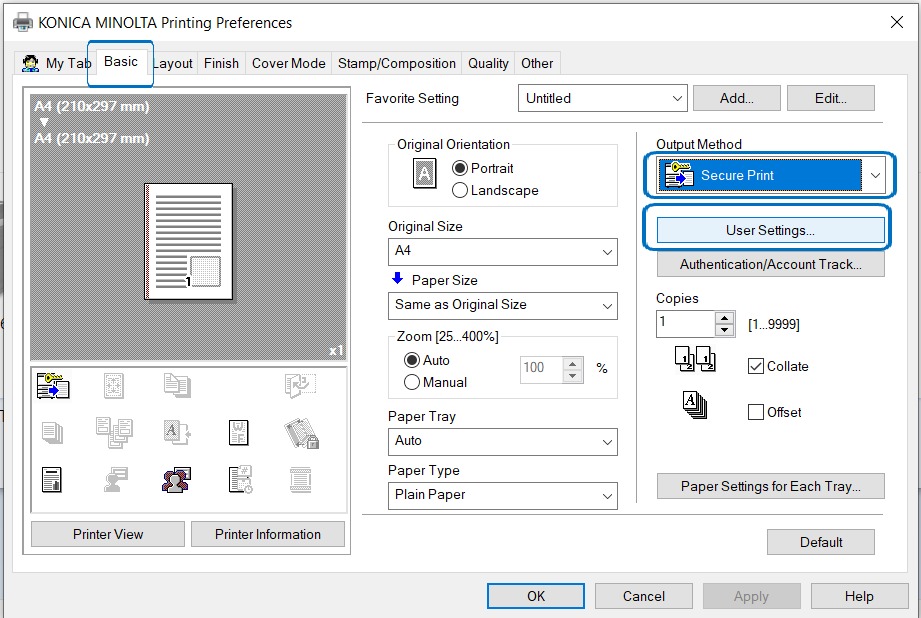Open the Paper Type combo box
This screenshot has height=618, width=921.
[x=502, y=494]
